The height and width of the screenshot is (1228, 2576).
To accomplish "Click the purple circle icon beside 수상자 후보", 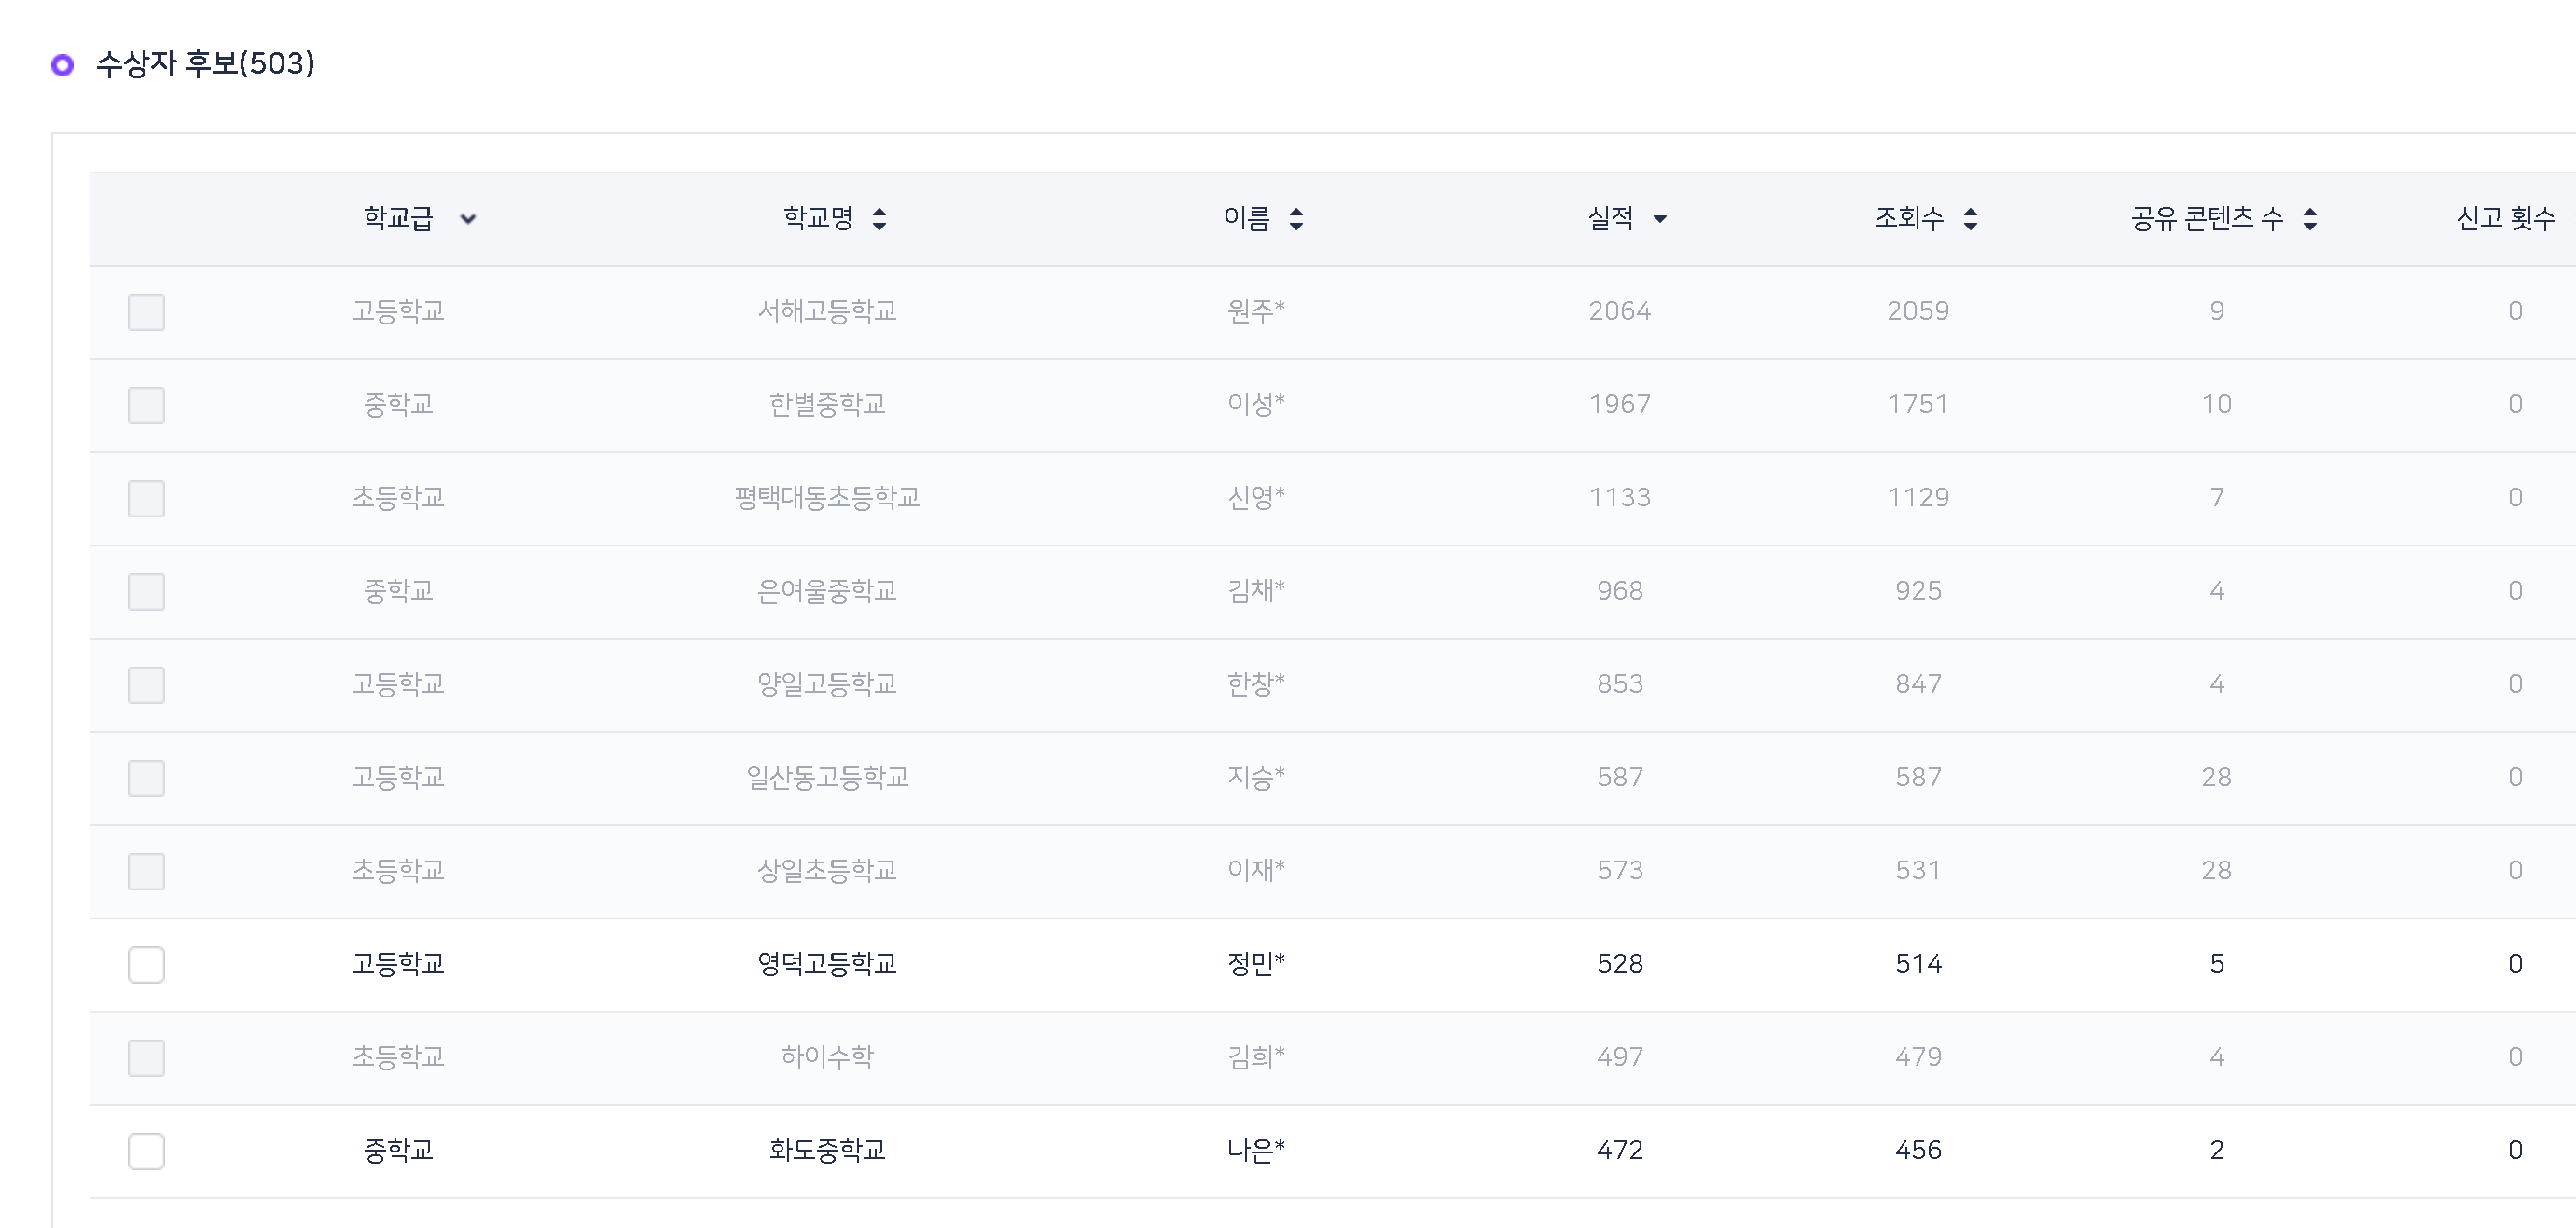I will 62,65.
